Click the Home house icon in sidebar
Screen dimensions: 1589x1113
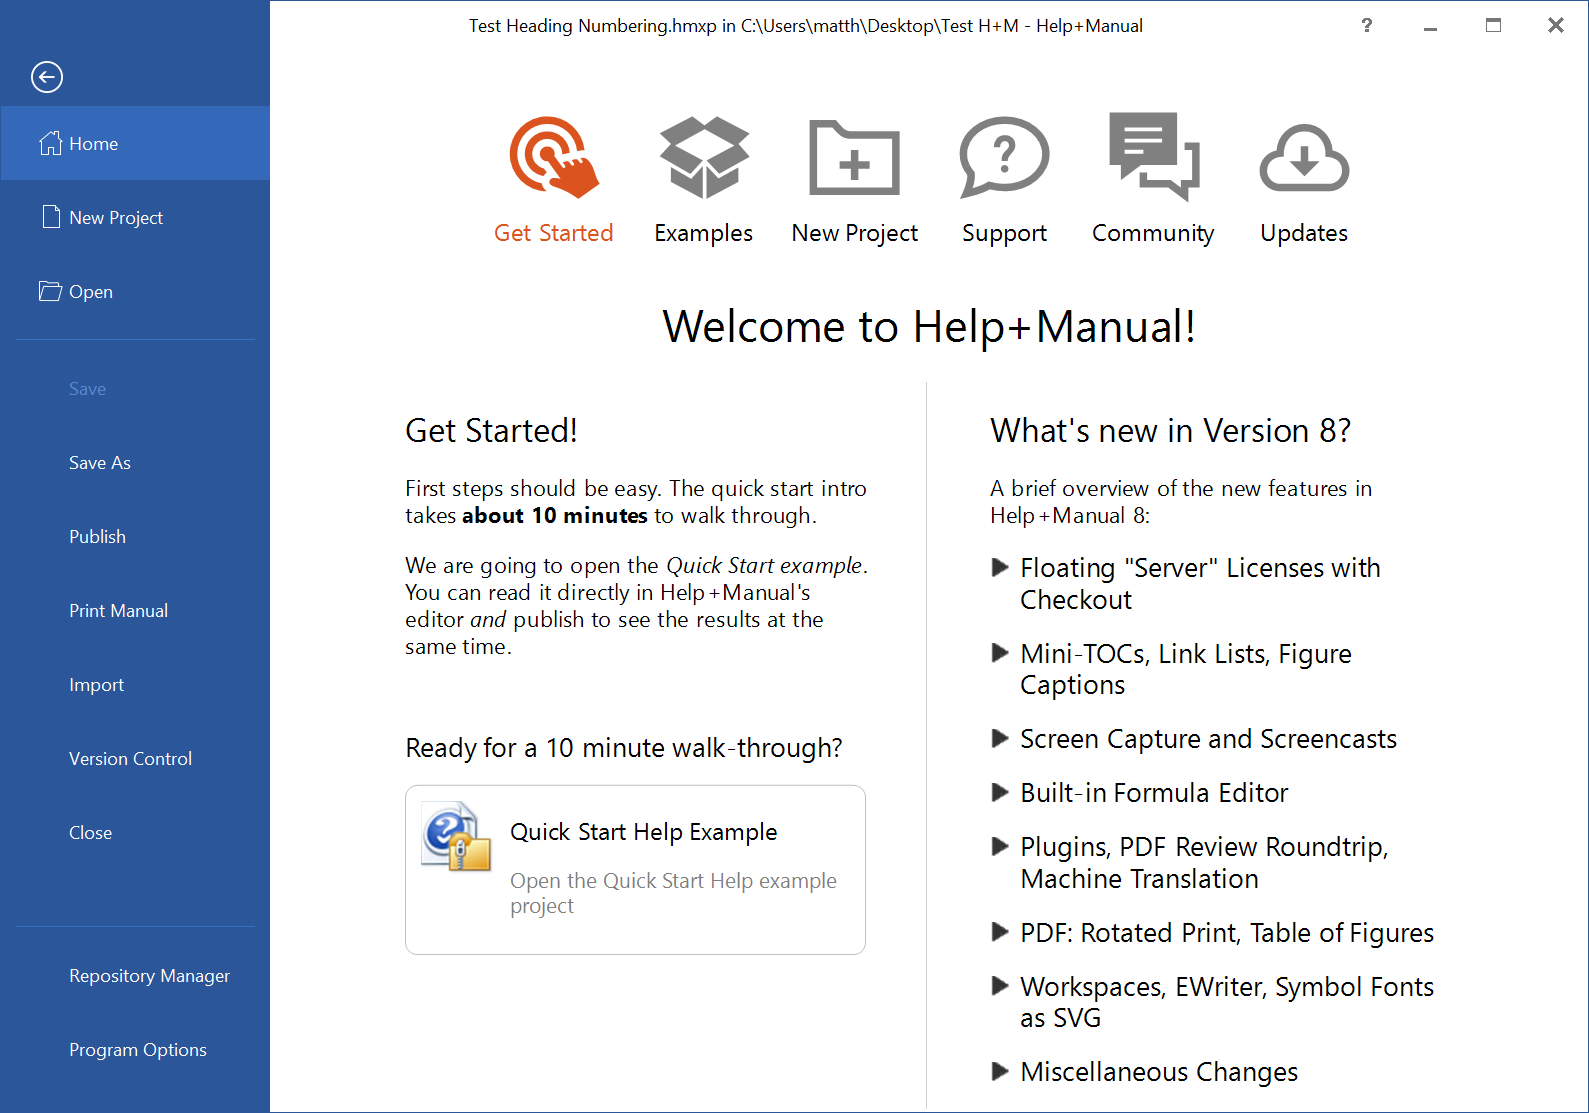(50, 143)
